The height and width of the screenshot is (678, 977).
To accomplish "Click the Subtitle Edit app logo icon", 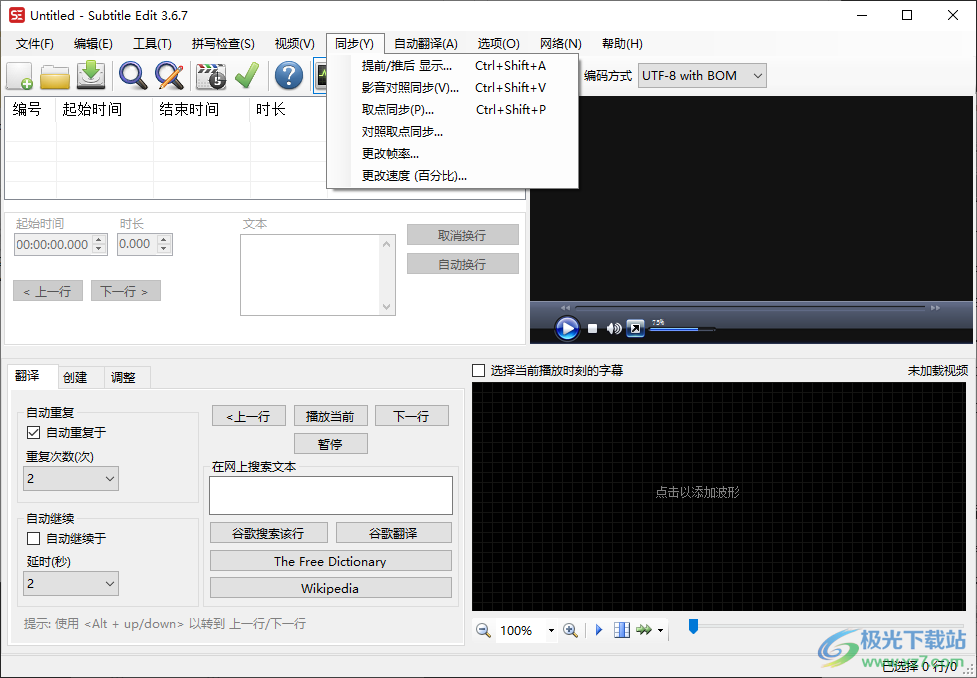I will click(x=17, y=15).
